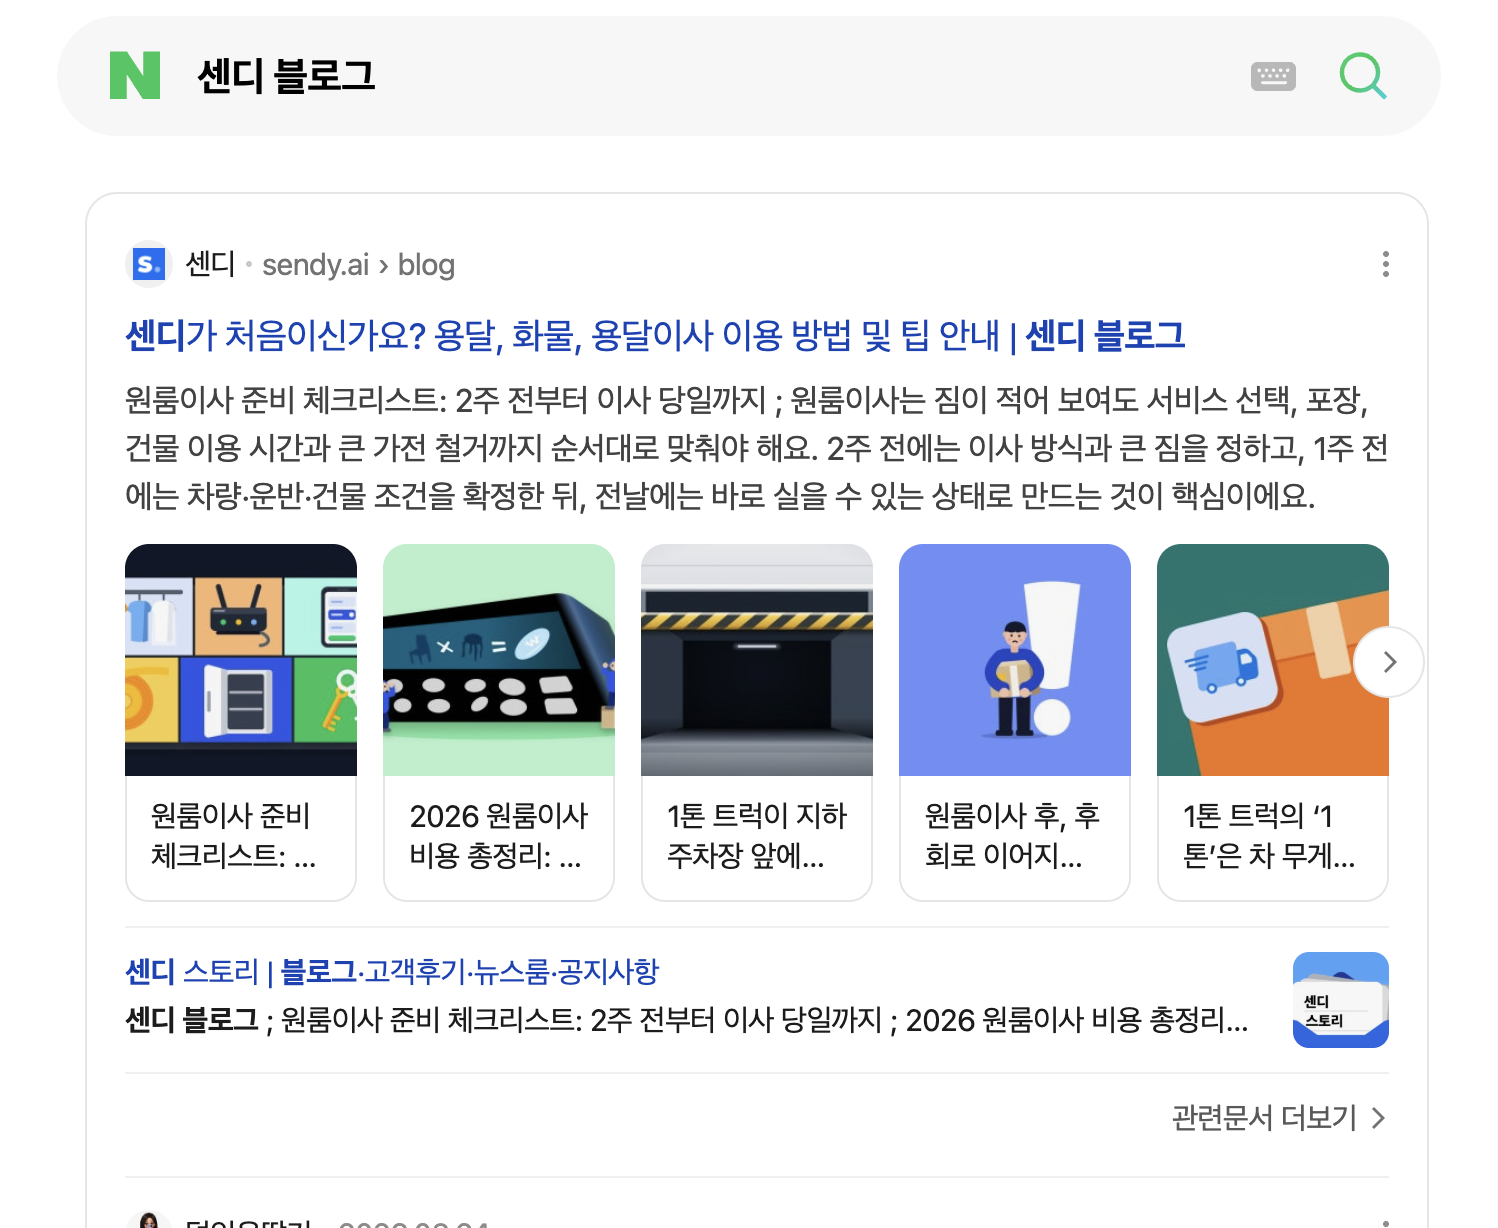Click the snippet text starting '원룸이사 준비 체크리스트: 2주 전부터'

757,448
